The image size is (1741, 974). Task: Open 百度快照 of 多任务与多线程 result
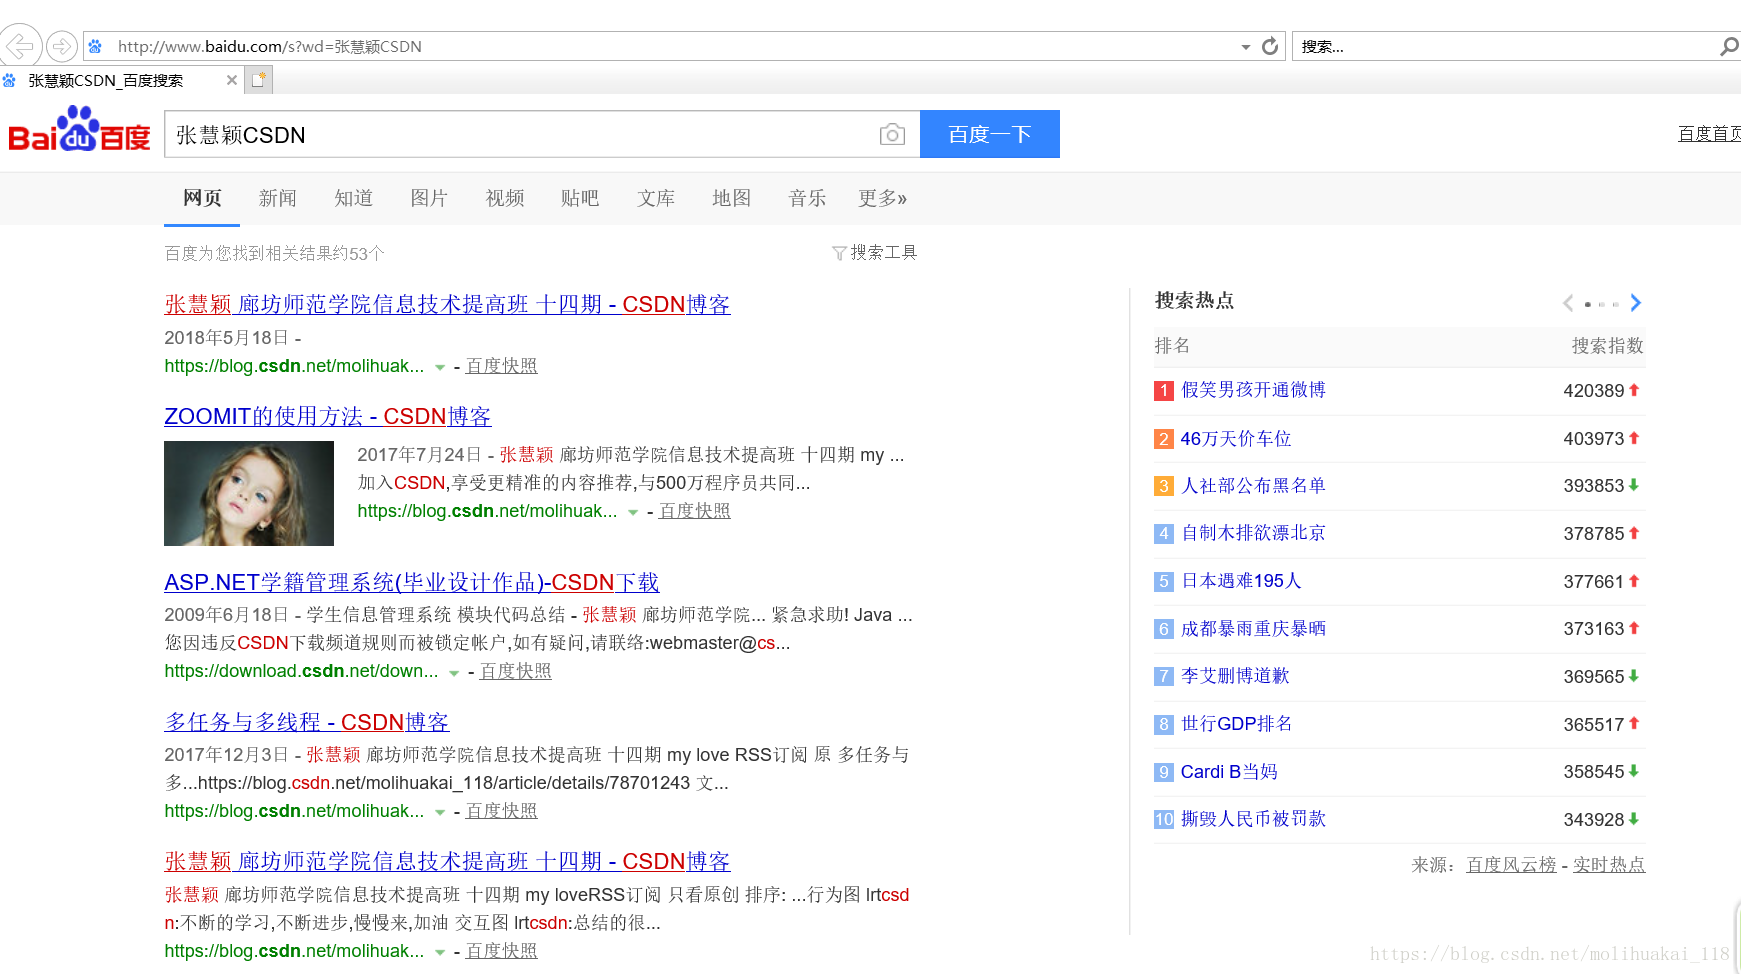(x=501, y=811)
